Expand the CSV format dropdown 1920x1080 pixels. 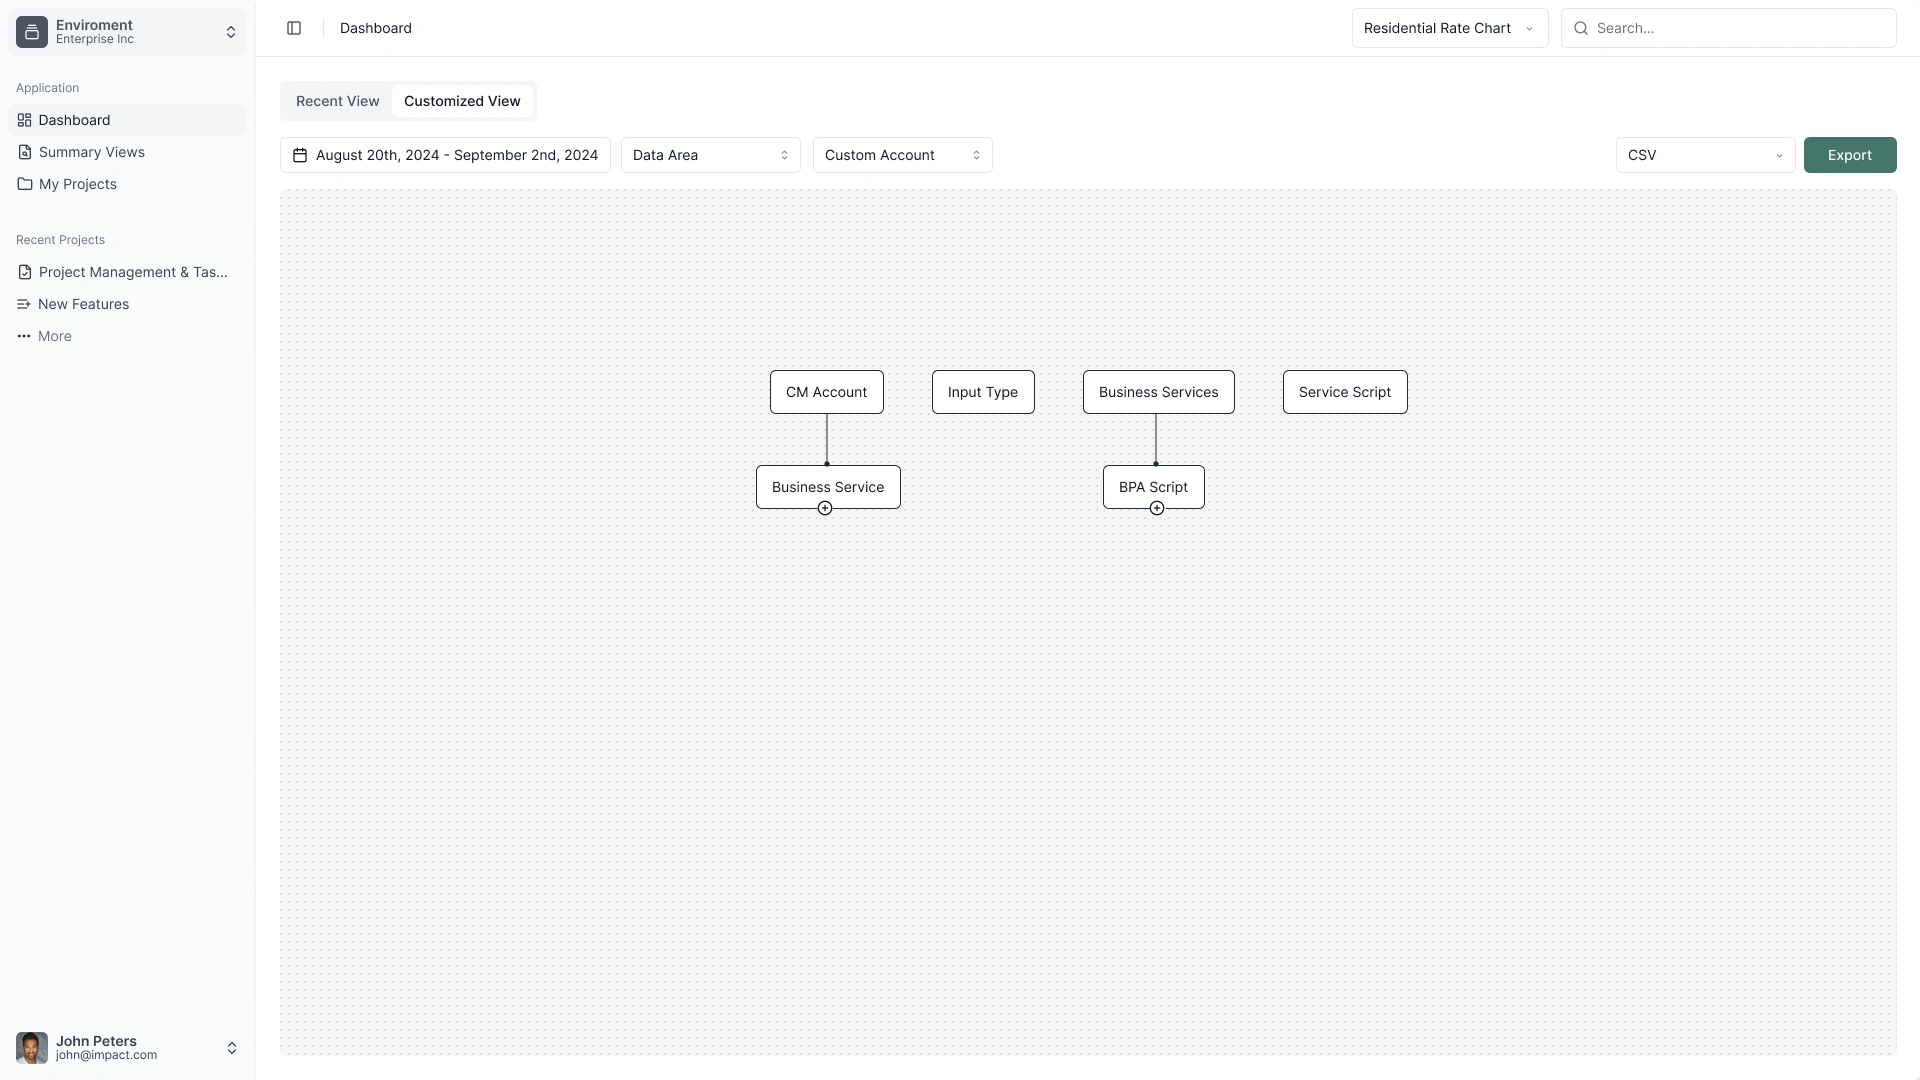pyautogui.click(x=1704, y=155)
